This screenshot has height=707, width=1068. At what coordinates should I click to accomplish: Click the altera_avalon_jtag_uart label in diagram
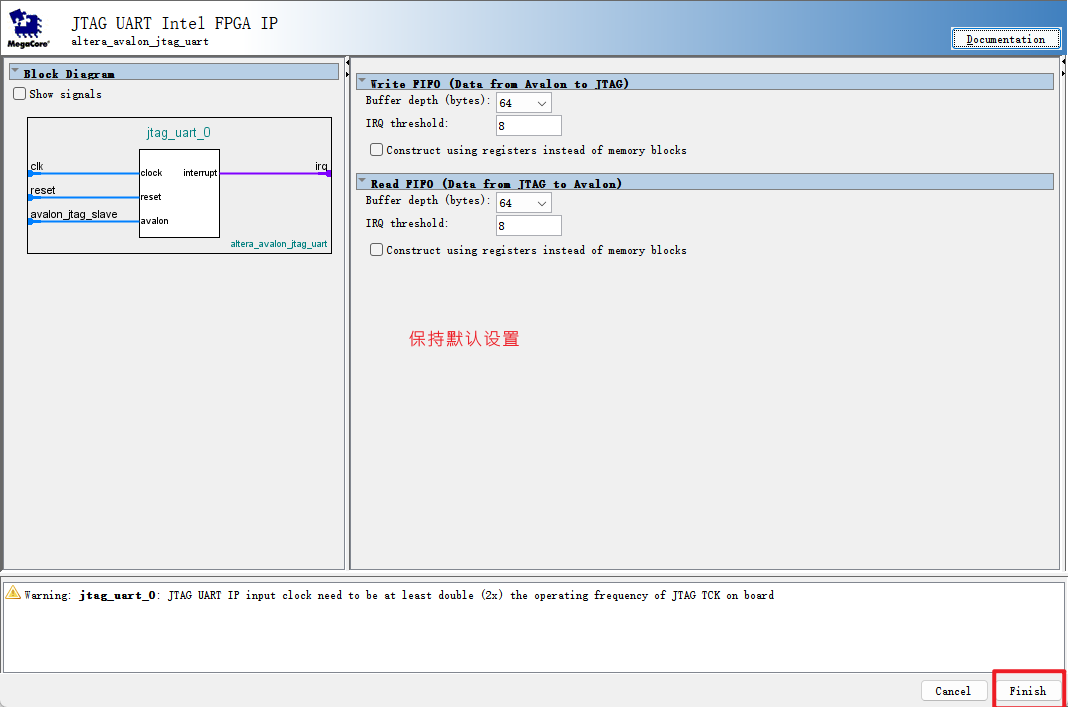coord(279,244)
